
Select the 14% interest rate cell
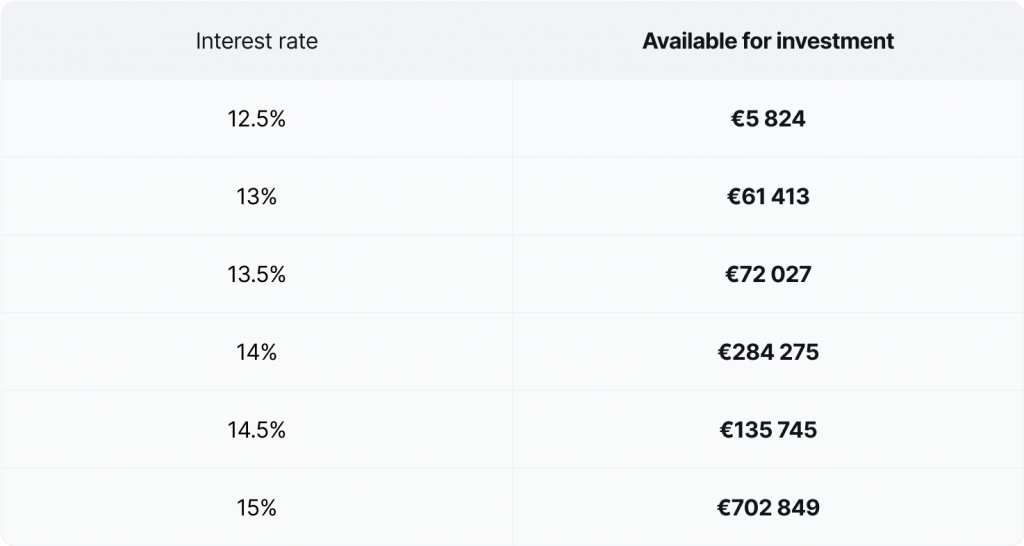click(257, 352)
